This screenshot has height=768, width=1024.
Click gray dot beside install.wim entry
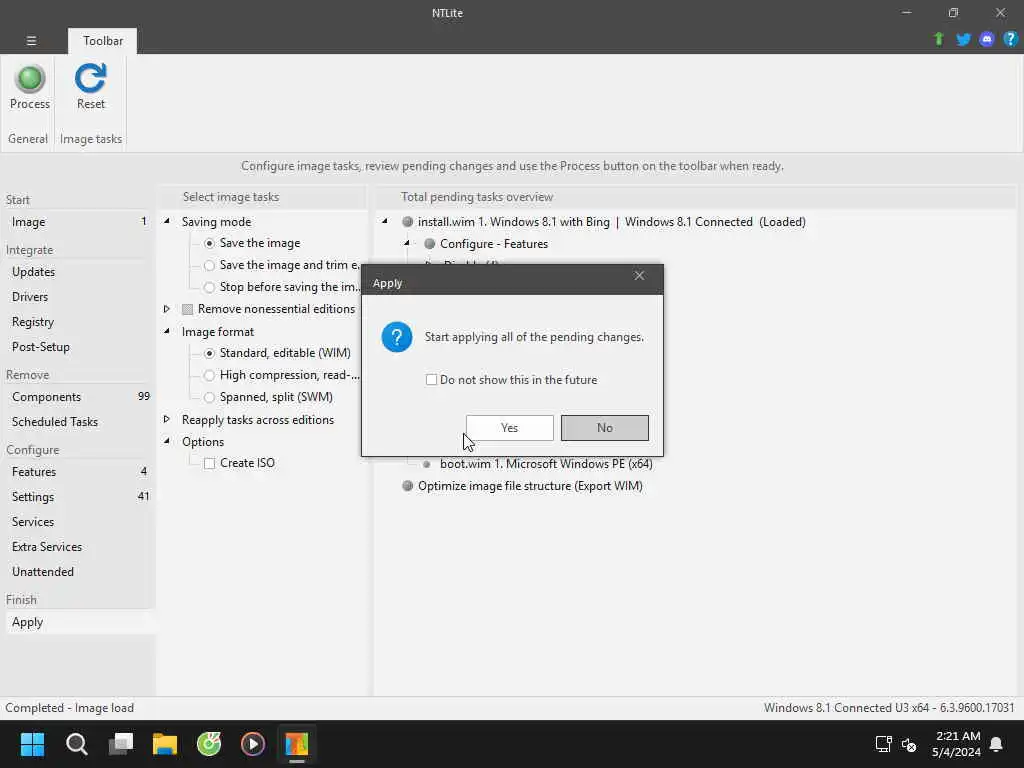[x=408, y=222]
